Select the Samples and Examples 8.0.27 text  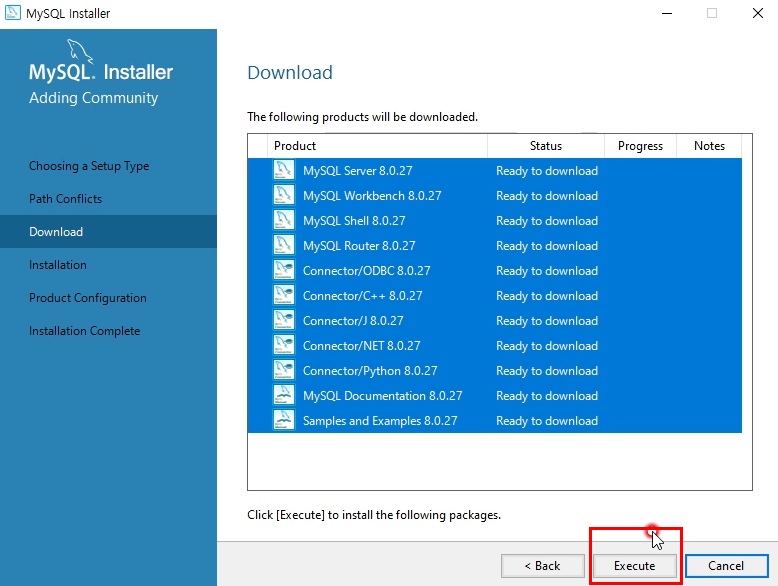pyautogui.click(x=380, y=421)
